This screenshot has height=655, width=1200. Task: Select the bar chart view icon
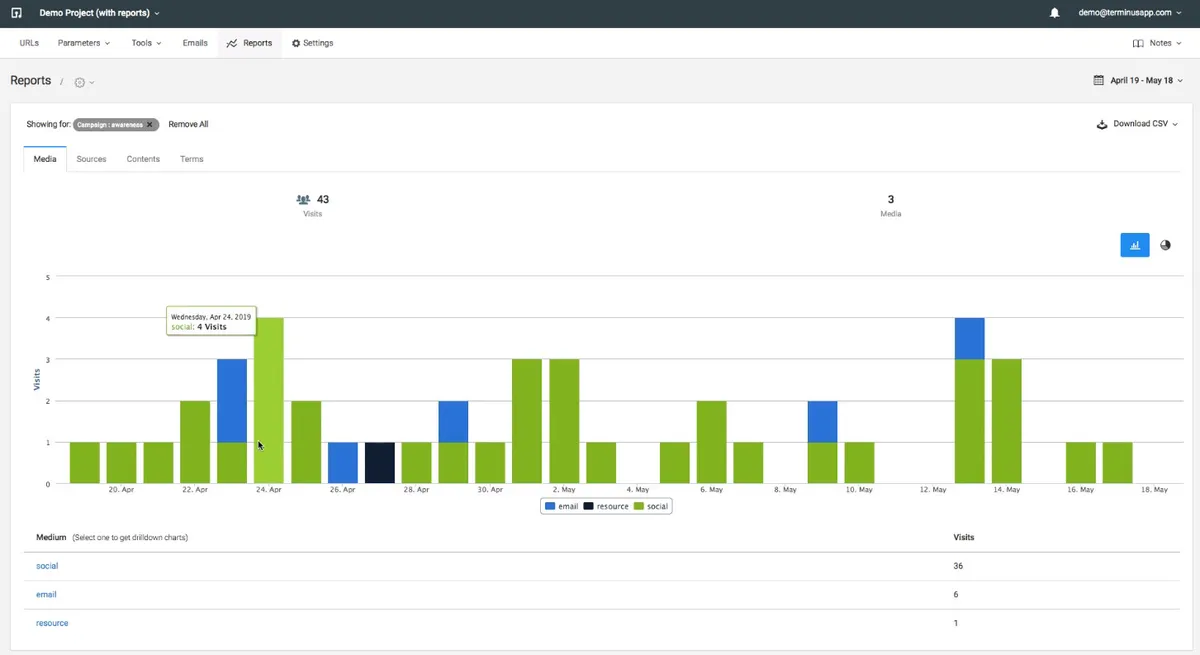[x=1134, y=244]
